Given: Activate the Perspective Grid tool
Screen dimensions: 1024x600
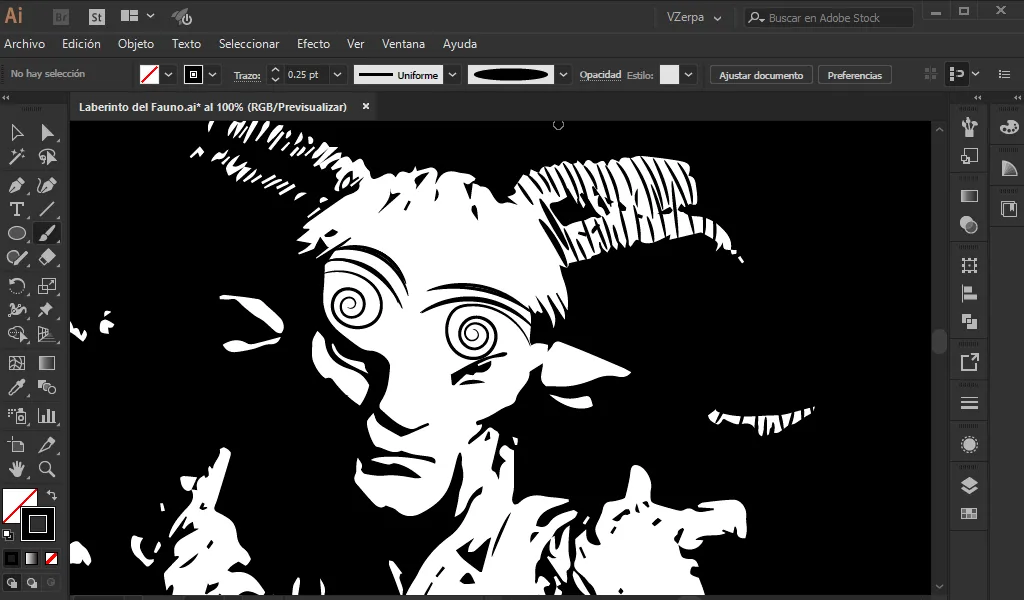Looking at the screenshot, I should coord(47,334).
